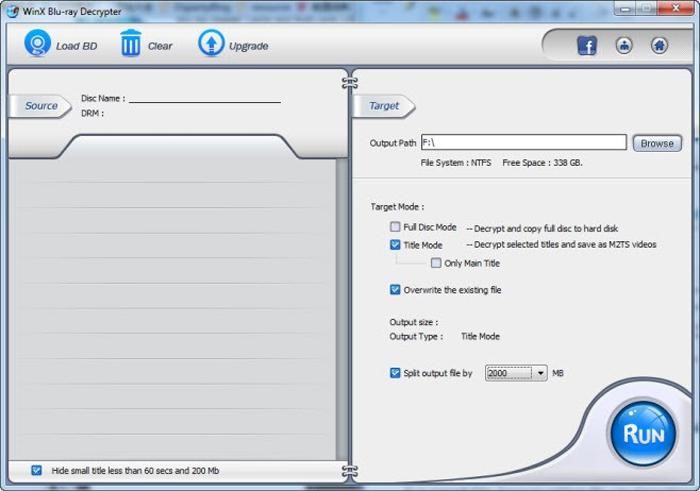Click the Clear trash can icon
The image size is (700, 491).
(130, 43)
